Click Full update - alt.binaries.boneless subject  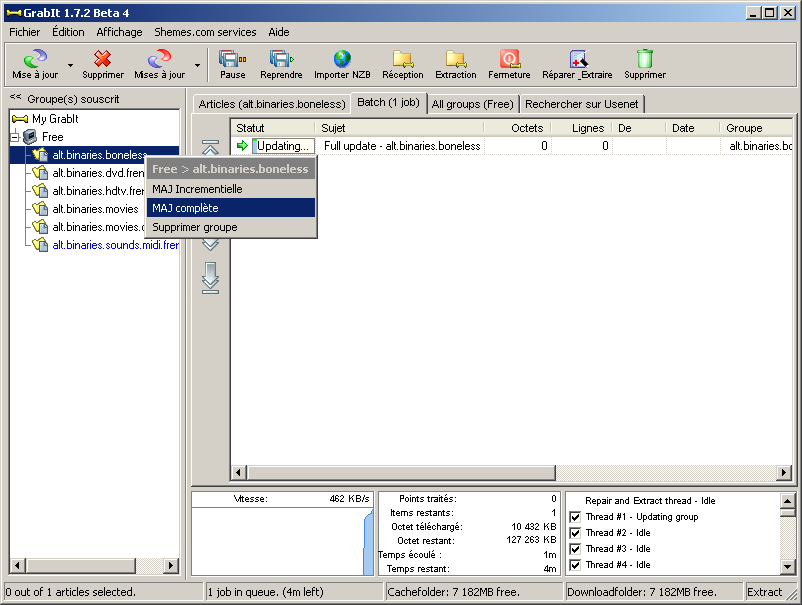click(x=402, y=146)
